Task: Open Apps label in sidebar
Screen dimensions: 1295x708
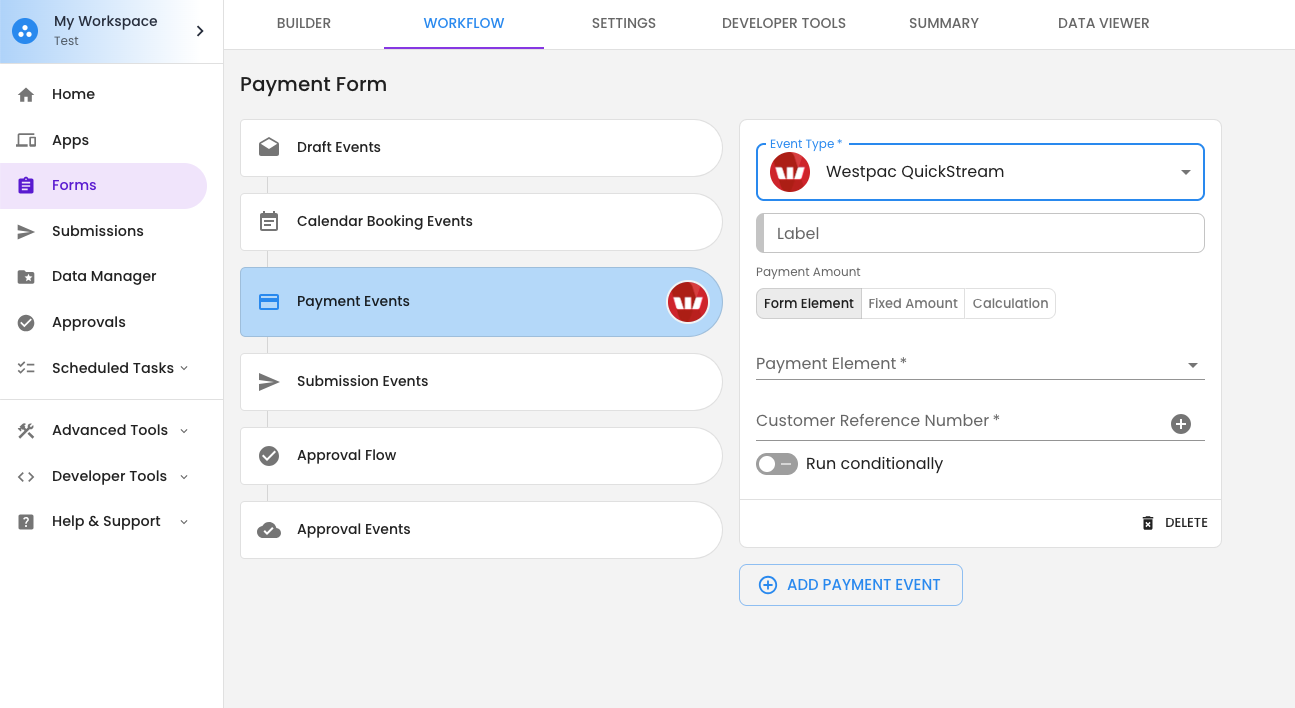Action: click(70, 140)
